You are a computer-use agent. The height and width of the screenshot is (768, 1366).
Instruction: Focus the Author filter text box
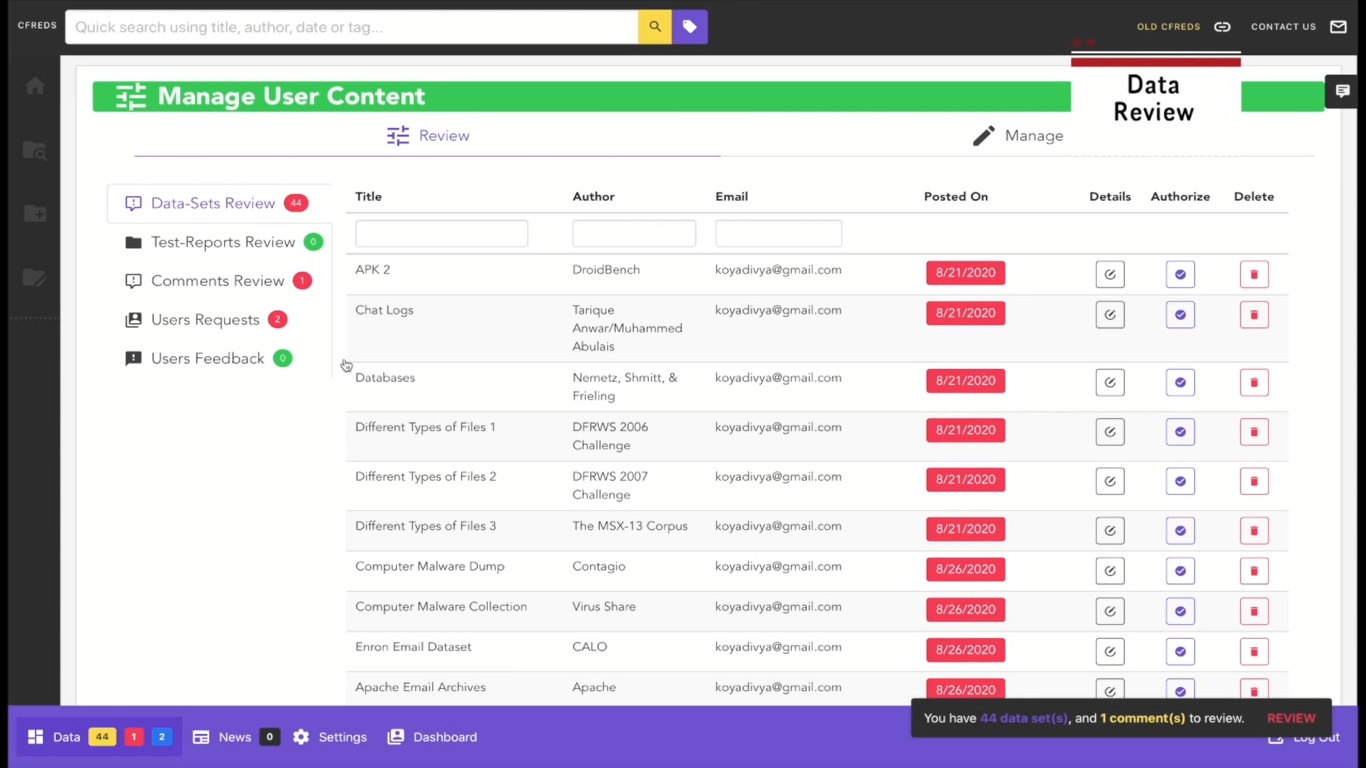click(x=633, y=234)
